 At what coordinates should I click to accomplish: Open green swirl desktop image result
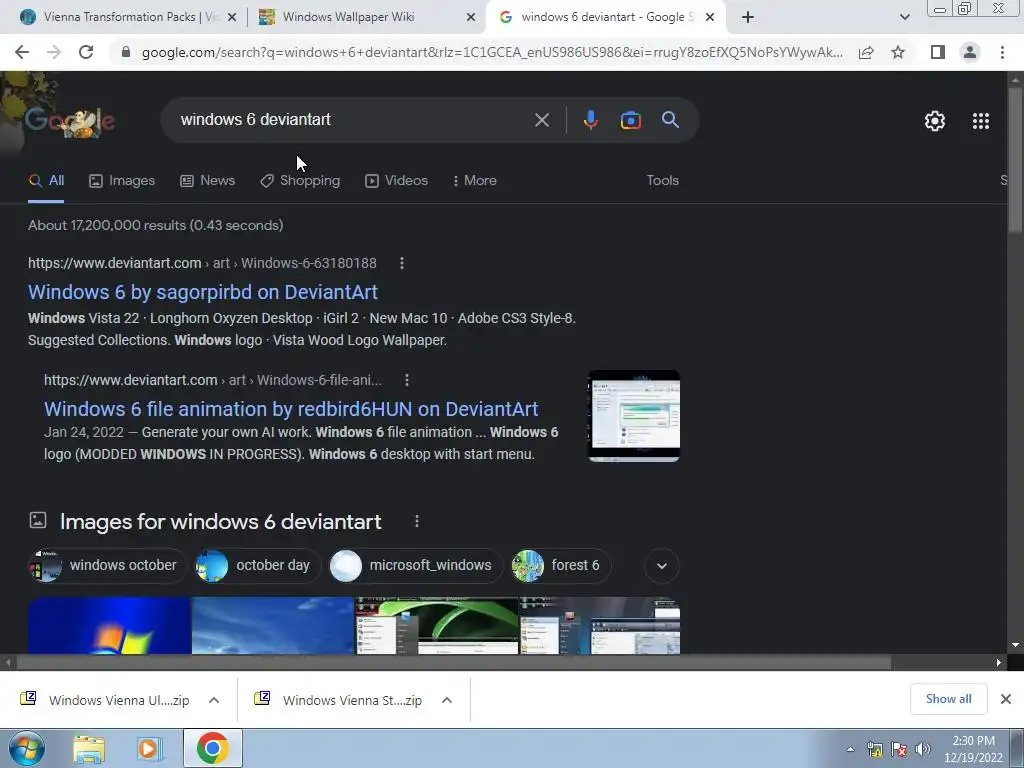[x=437, y=626]
